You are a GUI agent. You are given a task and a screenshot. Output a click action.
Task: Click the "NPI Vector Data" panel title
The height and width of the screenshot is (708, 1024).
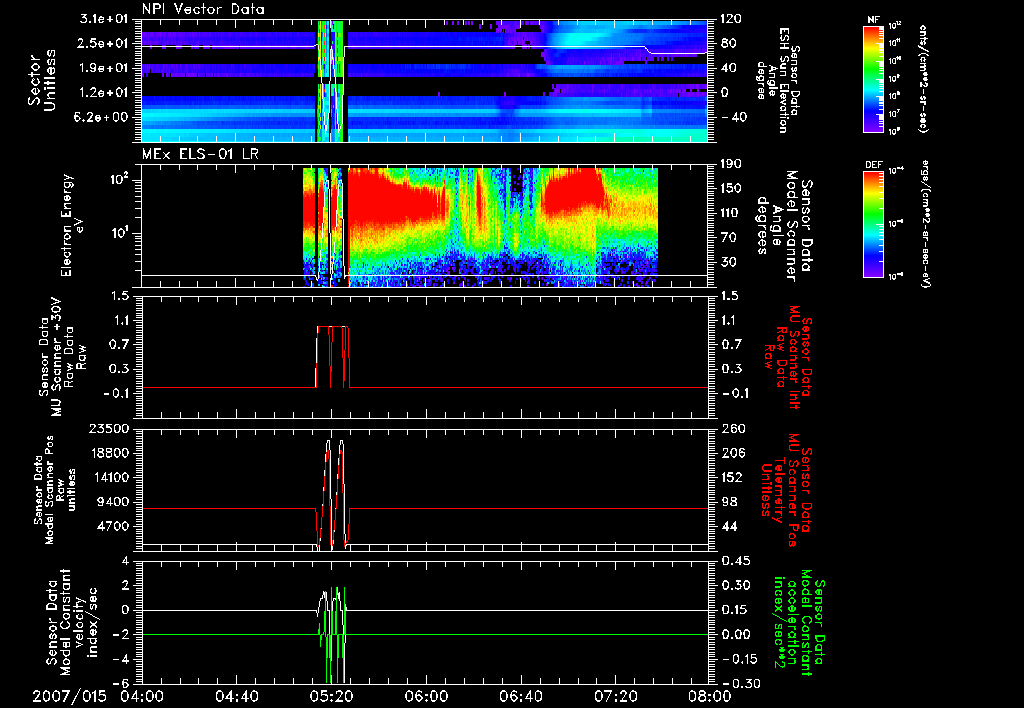(x=203, y=9)
